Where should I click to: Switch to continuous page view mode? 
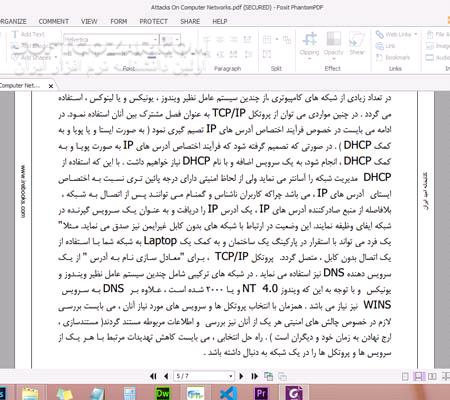coord(418,377)
